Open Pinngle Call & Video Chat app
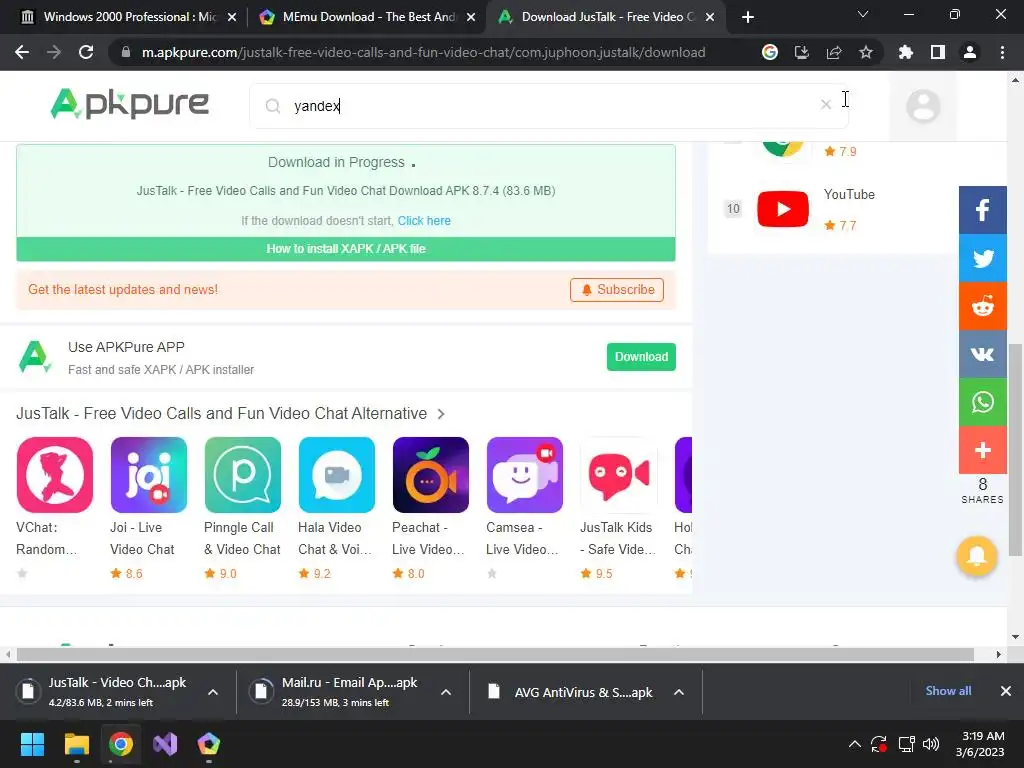Screen dimensions: 1024x768 pos(243,475)
